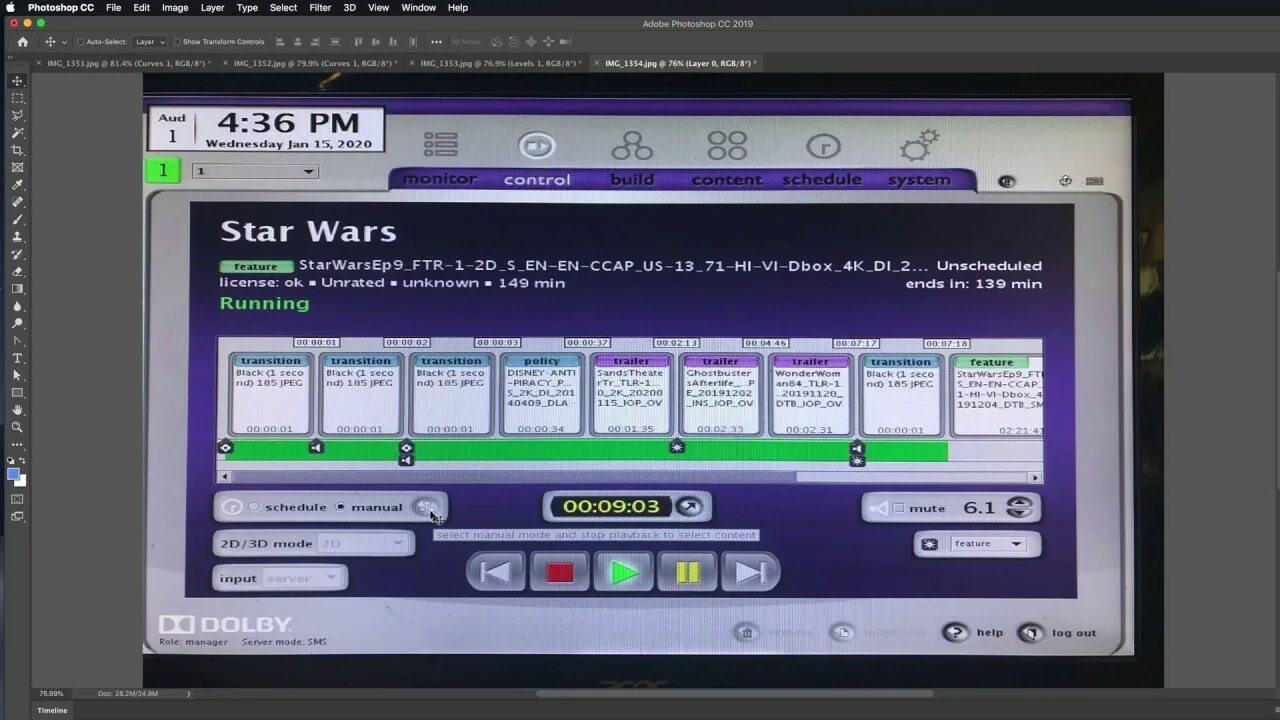Open more align options three-dots icon
Viewport: 1280px width, 720px height.
tap(436, 42)
